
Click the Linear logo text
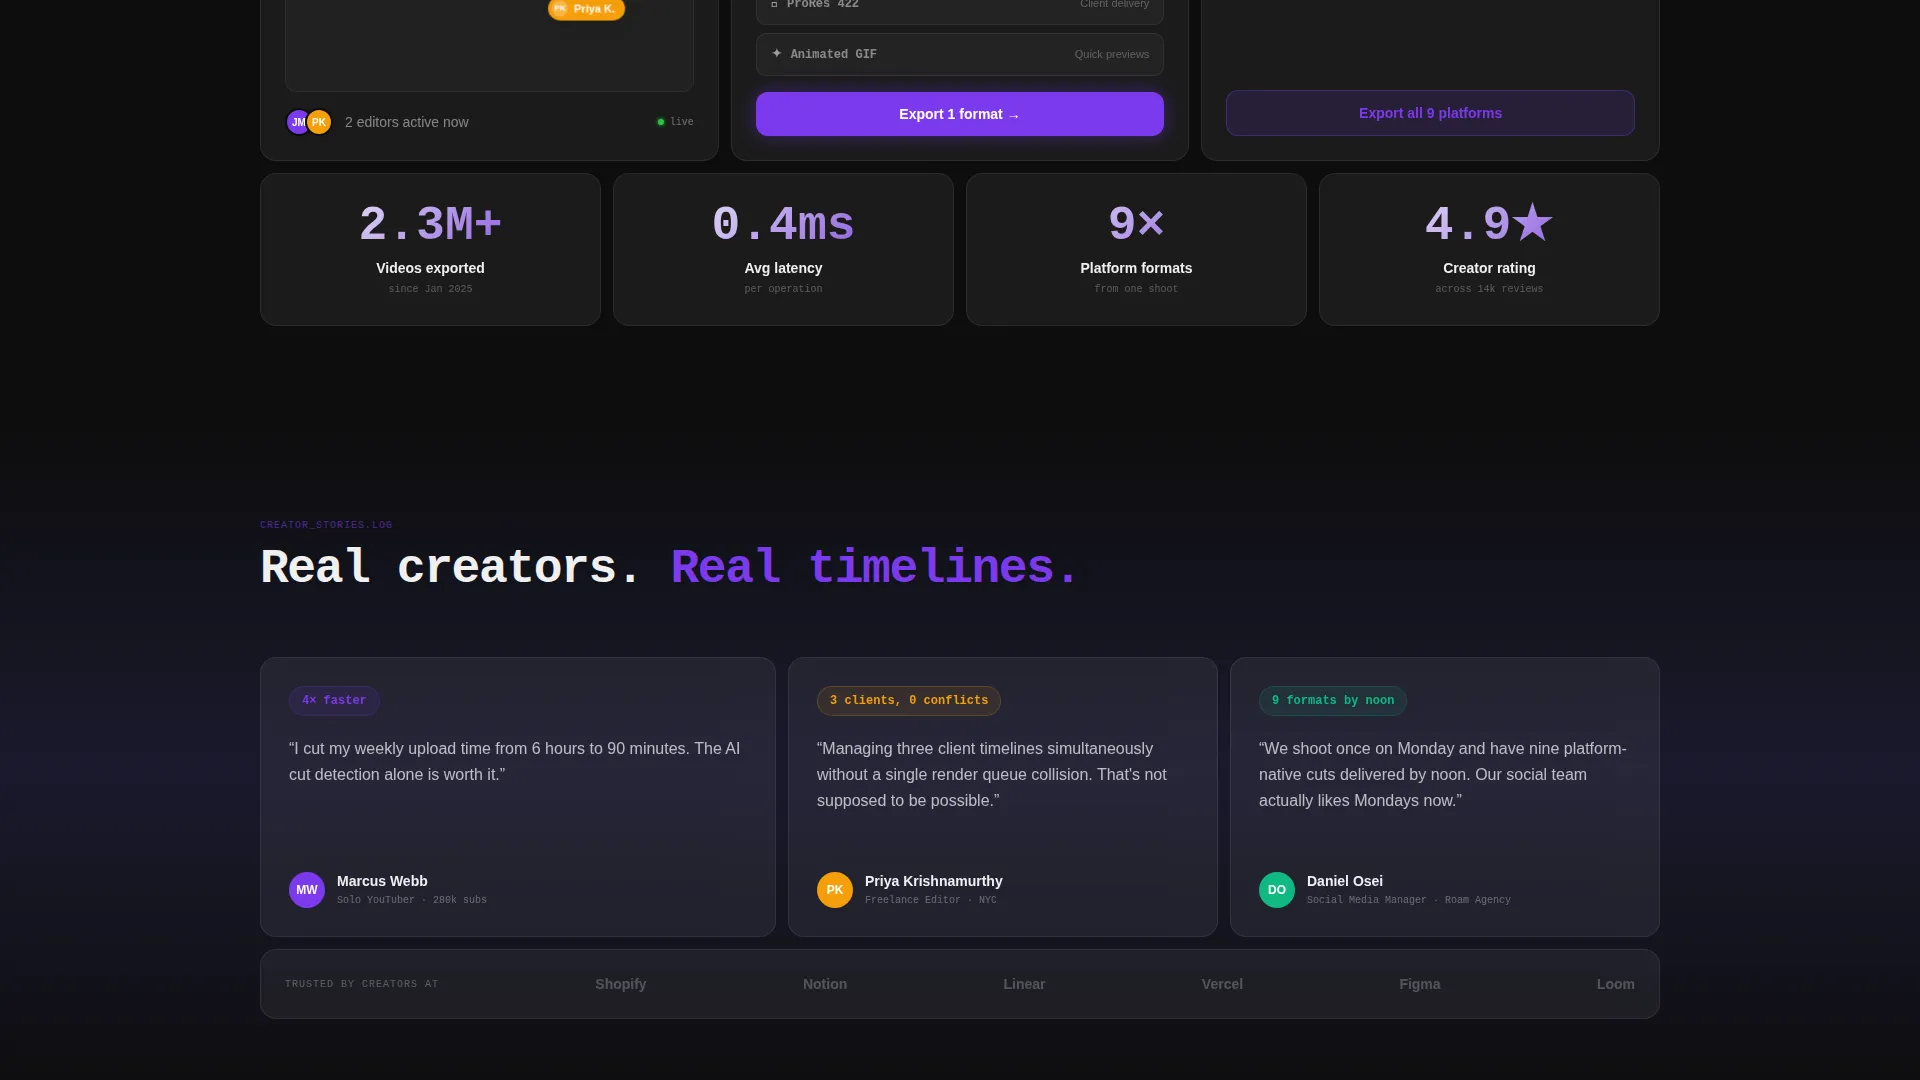(1024, 984)
